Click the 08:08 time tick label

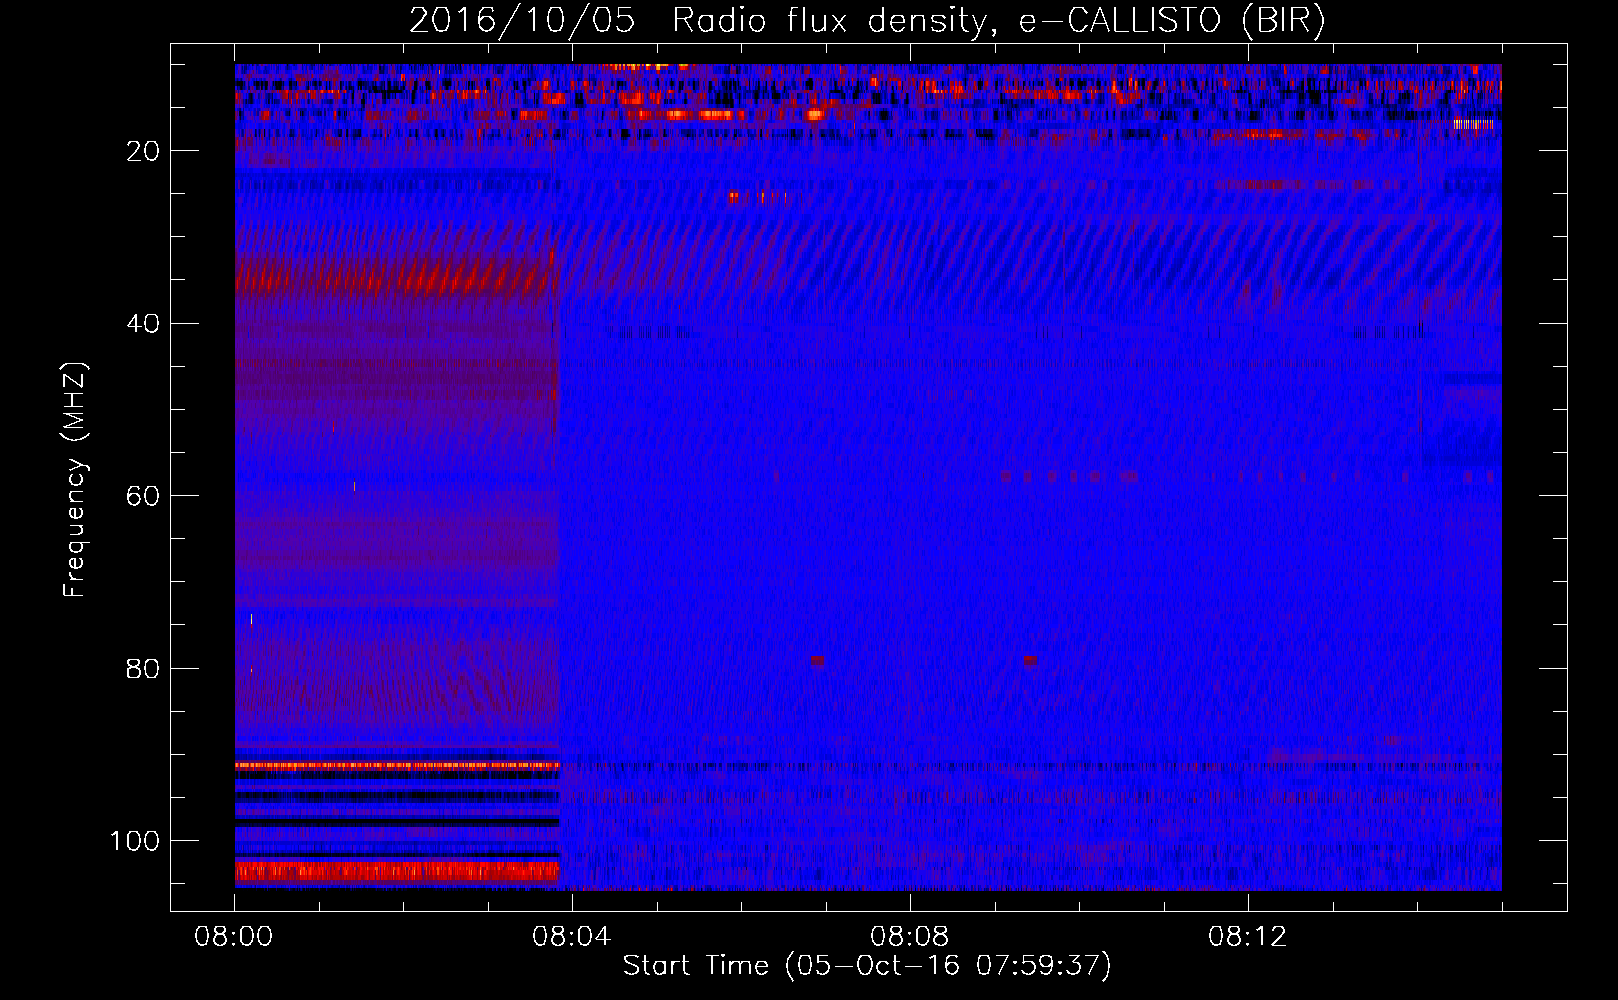point(910,937)
